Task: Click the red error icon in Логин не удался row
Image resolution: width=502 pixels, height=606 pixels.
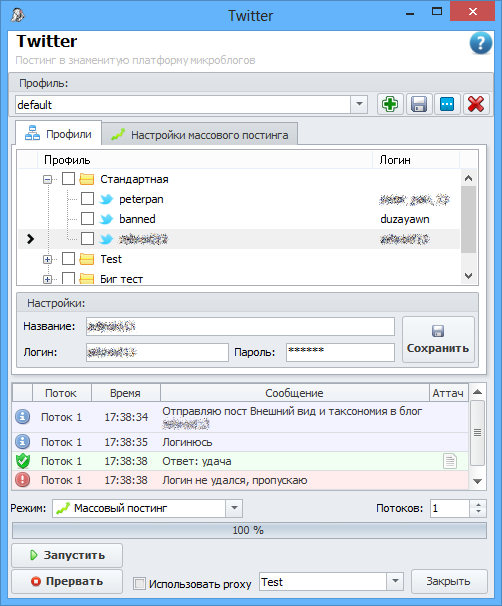Action: [23, 480]
